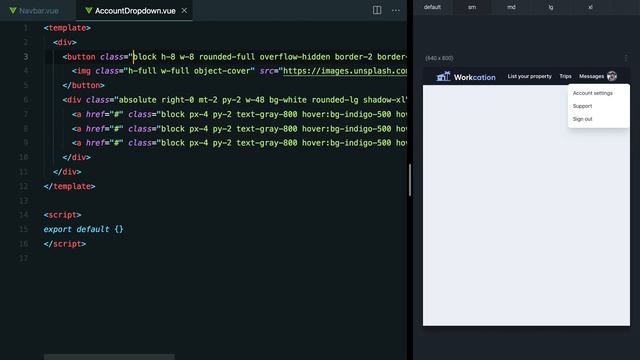The height and width of the screenshot is (360, 640).
Task: Select the md breakpoint tab
Action: tap(511, 7)
